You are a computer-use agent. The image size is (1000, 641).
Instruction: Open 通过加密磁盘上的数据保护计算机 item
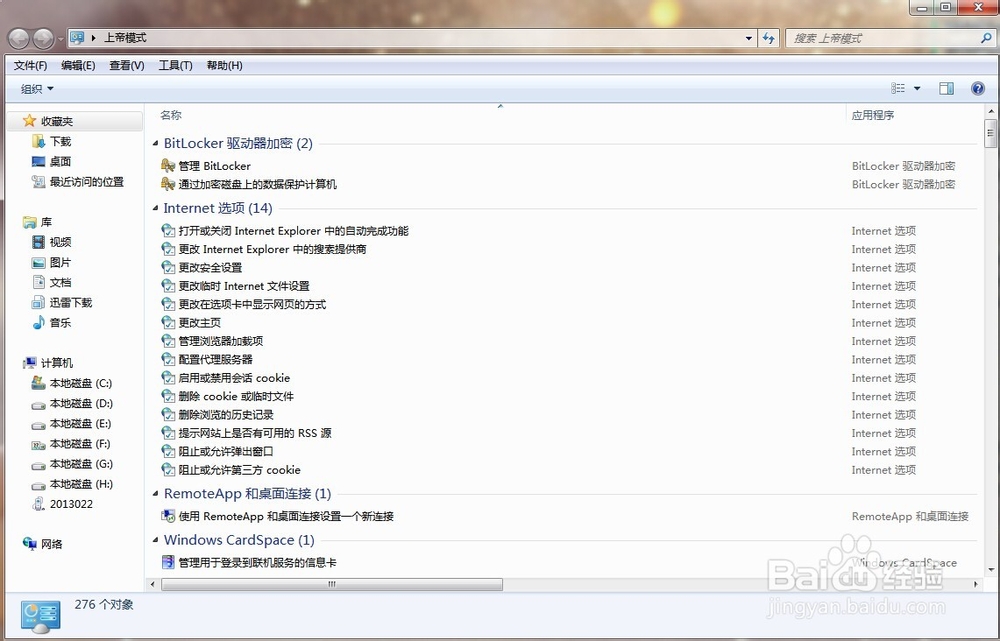(258, 184)
